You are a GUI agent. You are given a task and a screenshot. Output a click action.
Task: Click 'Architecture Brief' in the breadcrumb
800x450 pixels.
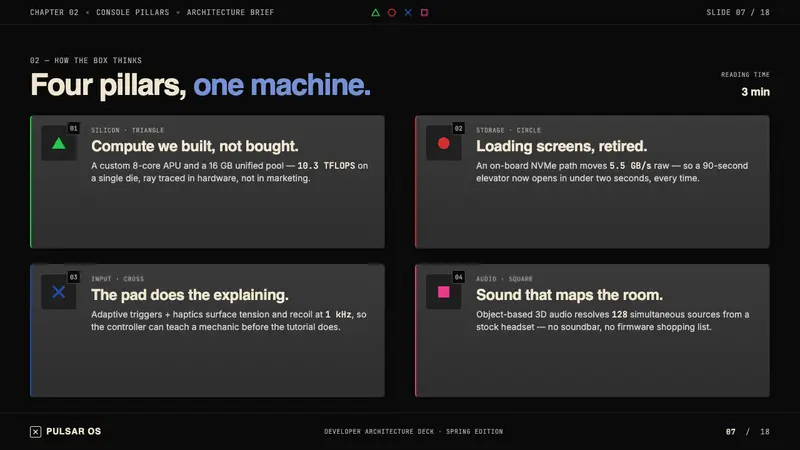230,12
